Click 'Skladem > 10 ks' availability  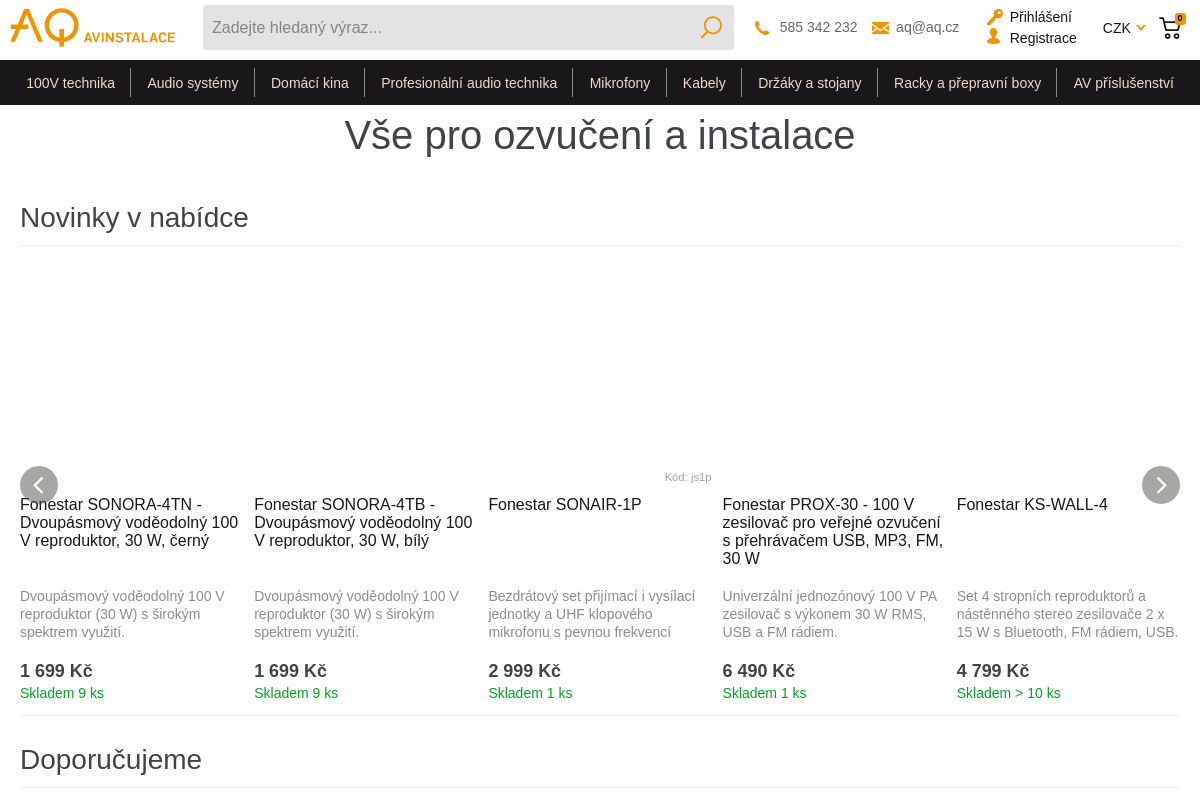tap(1008, 693)
